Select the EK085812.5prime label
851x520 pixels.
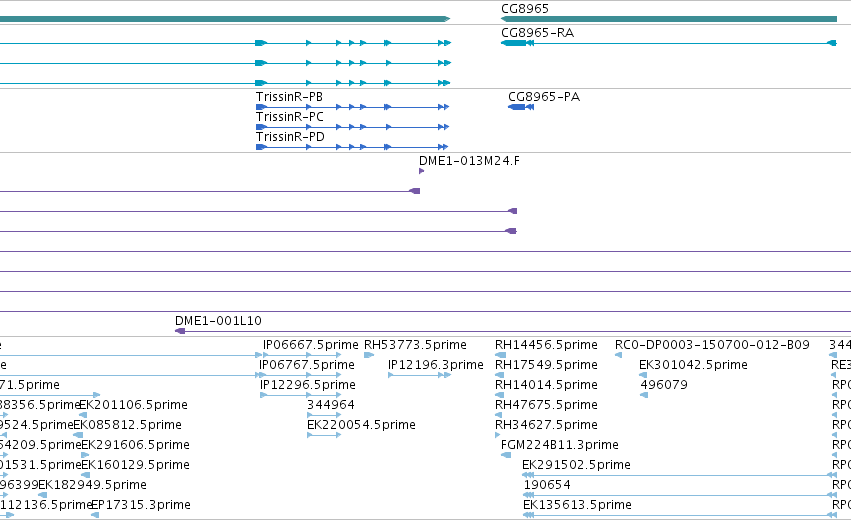click(x=128, y=425)
